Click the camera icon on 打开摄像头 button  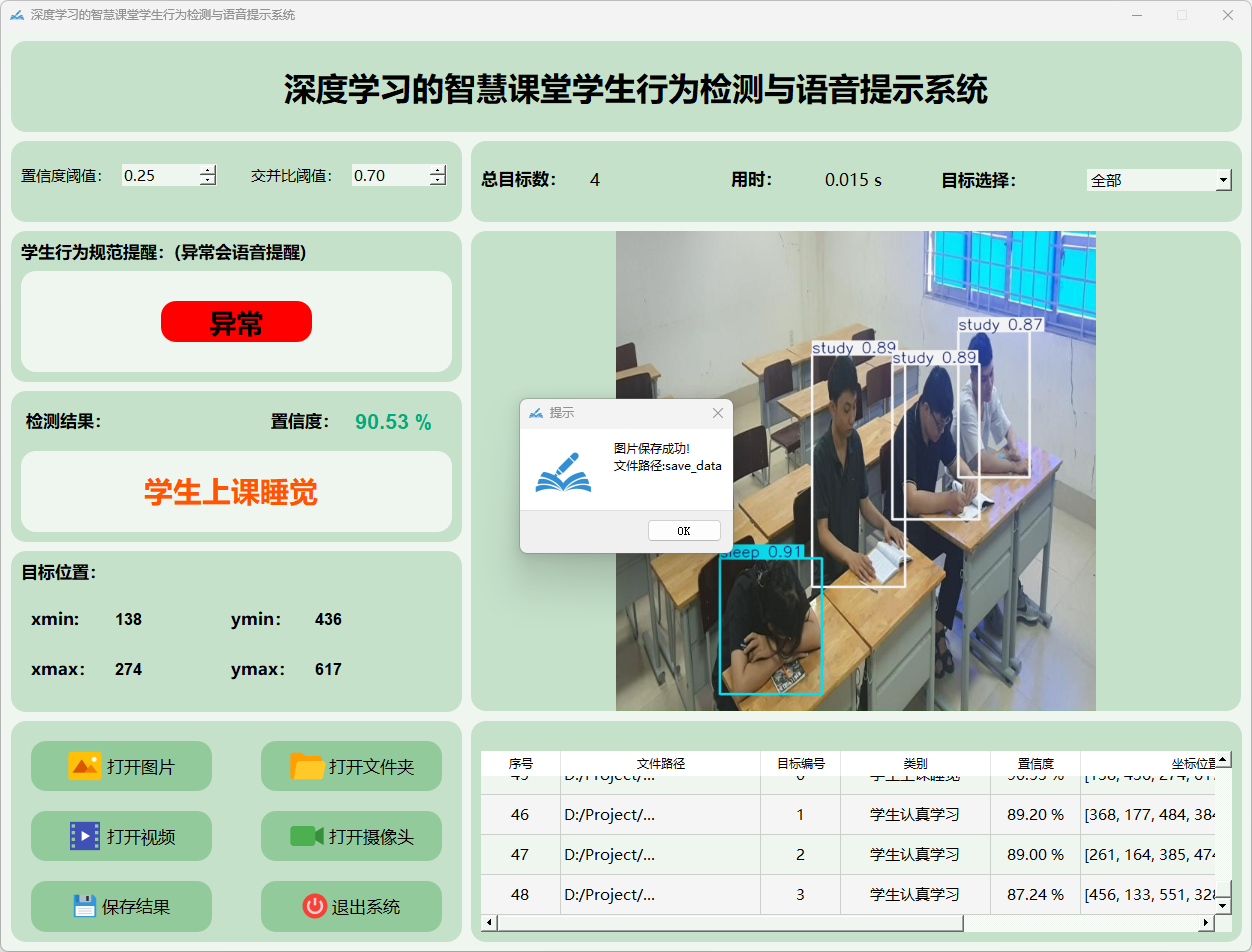(307, 836)
